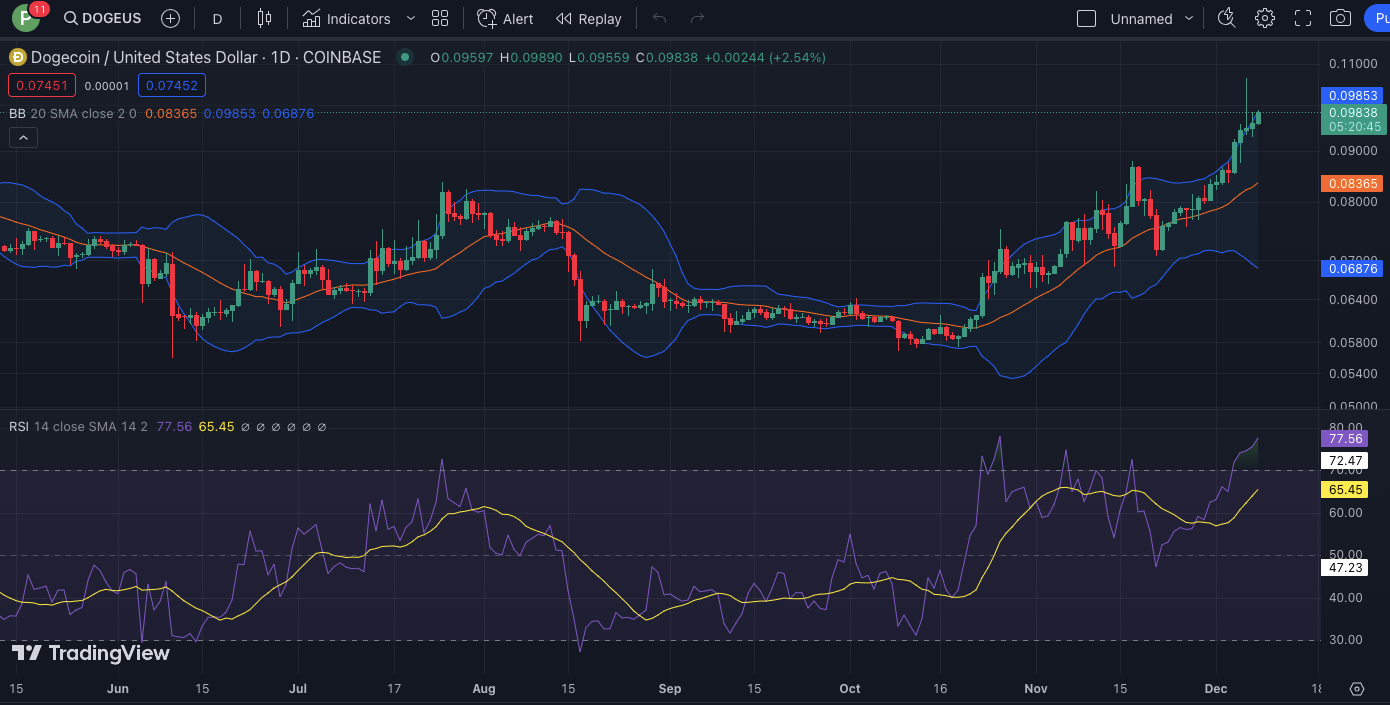Open the indicator templates grid icon

click(x=440, y=18)
